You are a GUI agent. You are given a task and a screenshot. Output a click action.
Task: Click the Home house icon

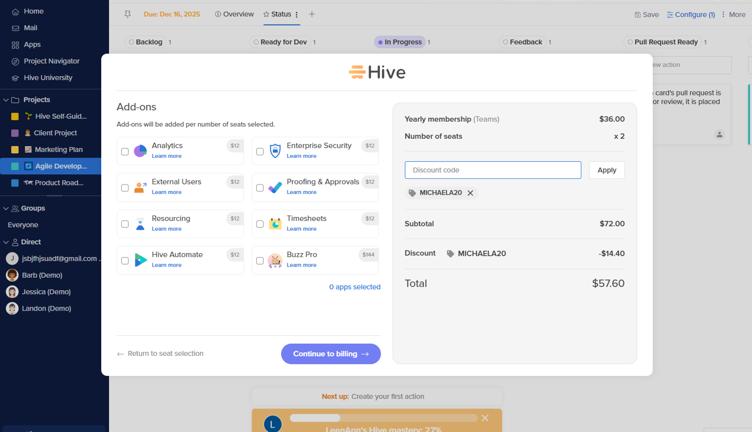pyautogui.click(x=15, y=12)
